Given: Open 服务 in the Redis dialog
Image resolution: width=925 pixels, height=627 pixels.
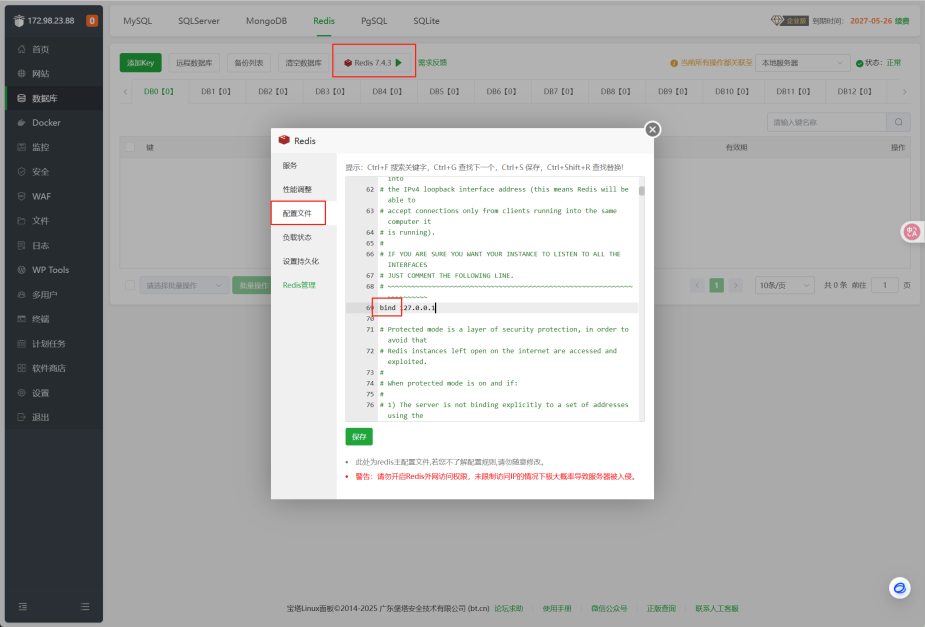Looking at the screenshot, I should (x=303, y=166).
